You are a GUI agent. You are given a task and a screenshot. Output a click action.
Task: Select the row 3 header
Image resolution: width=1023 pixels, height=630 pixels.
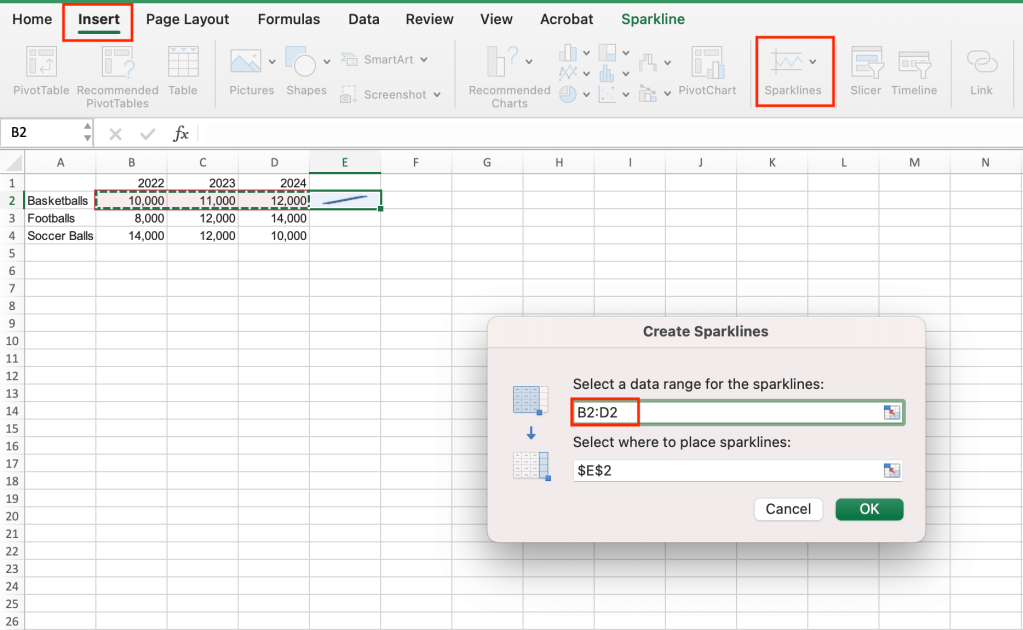tap(12, 218)
